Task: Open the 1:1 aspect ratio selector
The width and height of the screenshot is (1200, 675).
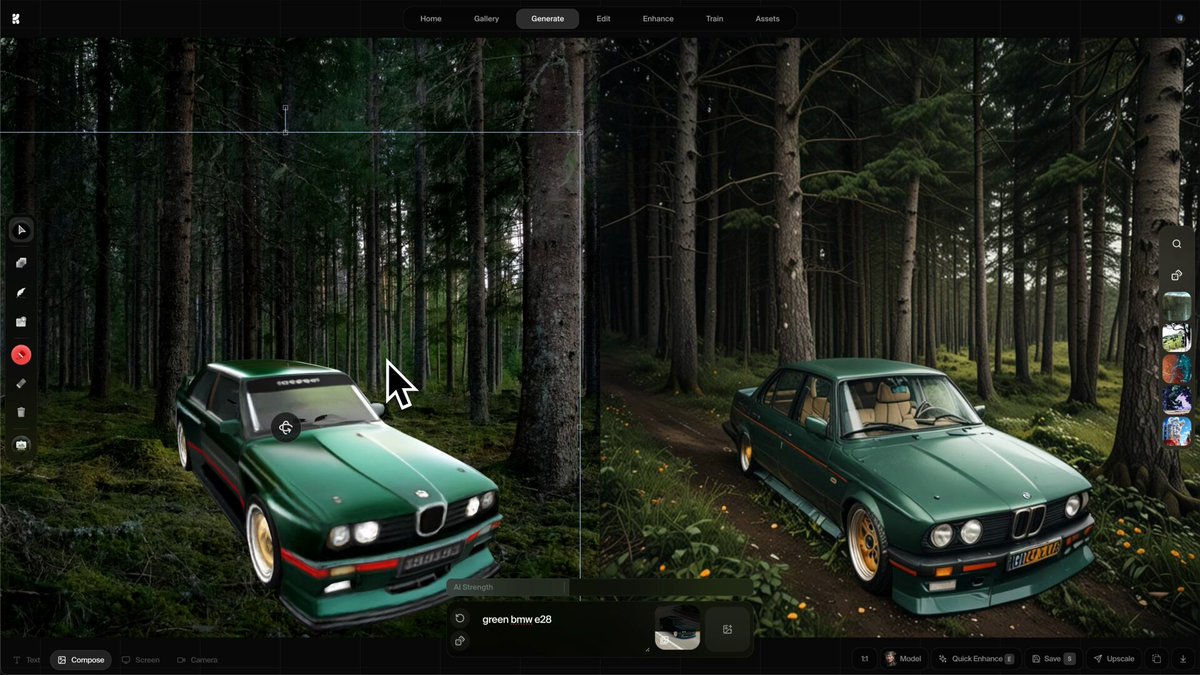Action: 864,659
